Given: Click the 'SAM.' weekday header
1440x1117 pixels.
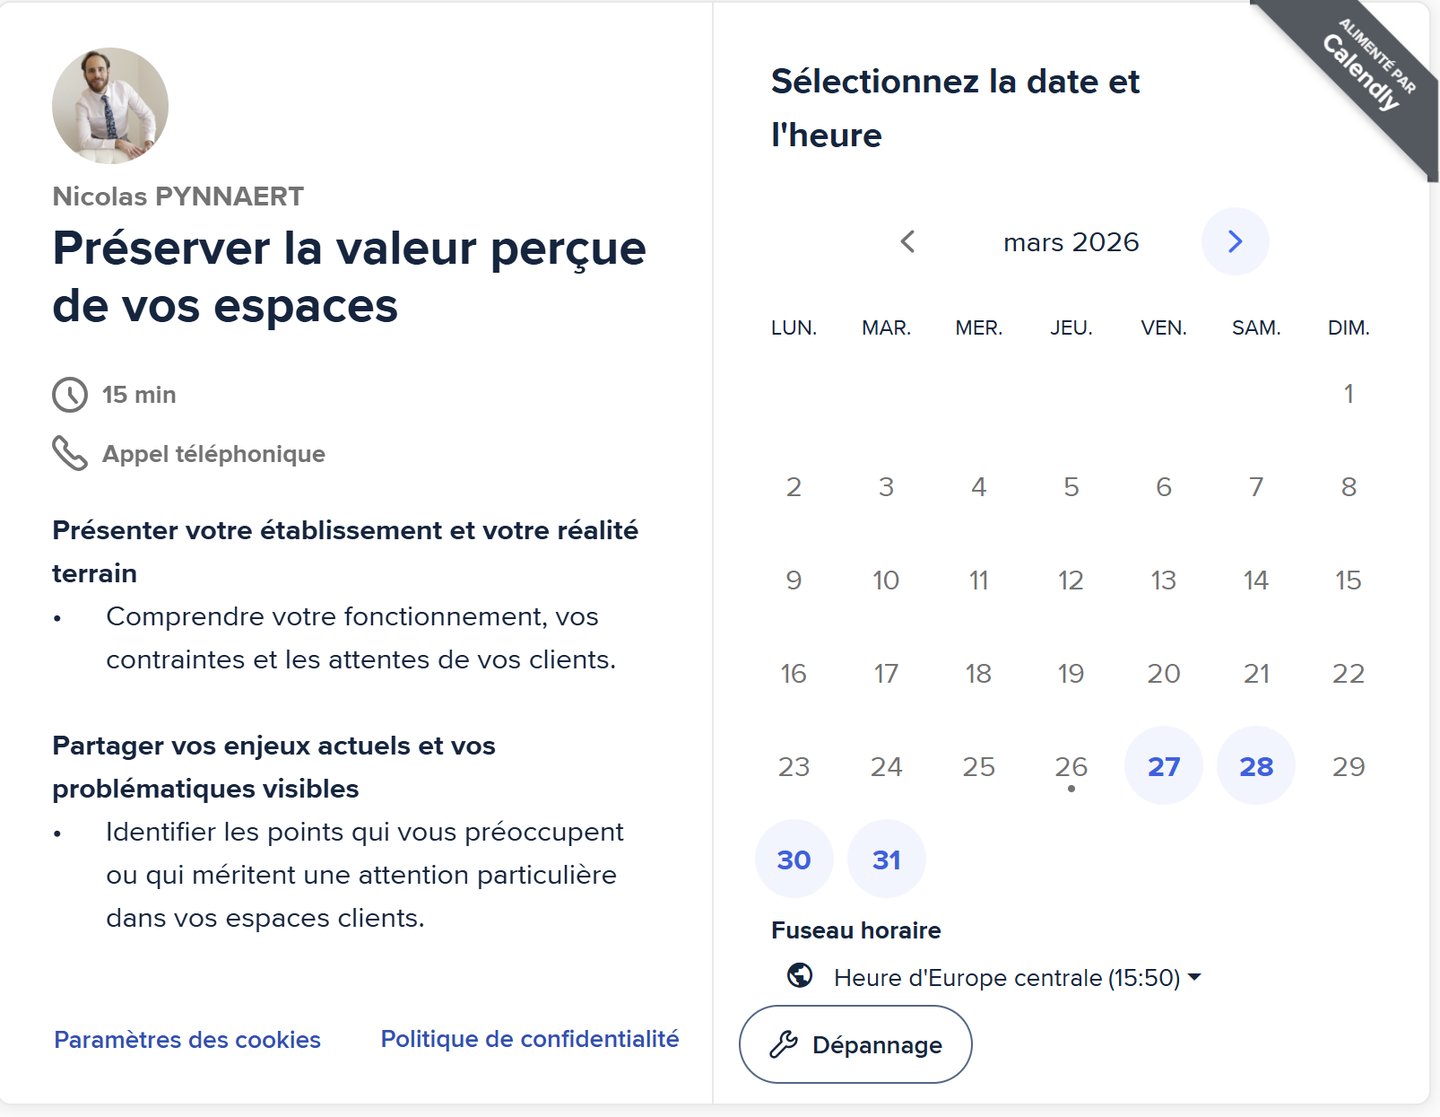Looking at the screenshot, I should (x=1256, y=328).
